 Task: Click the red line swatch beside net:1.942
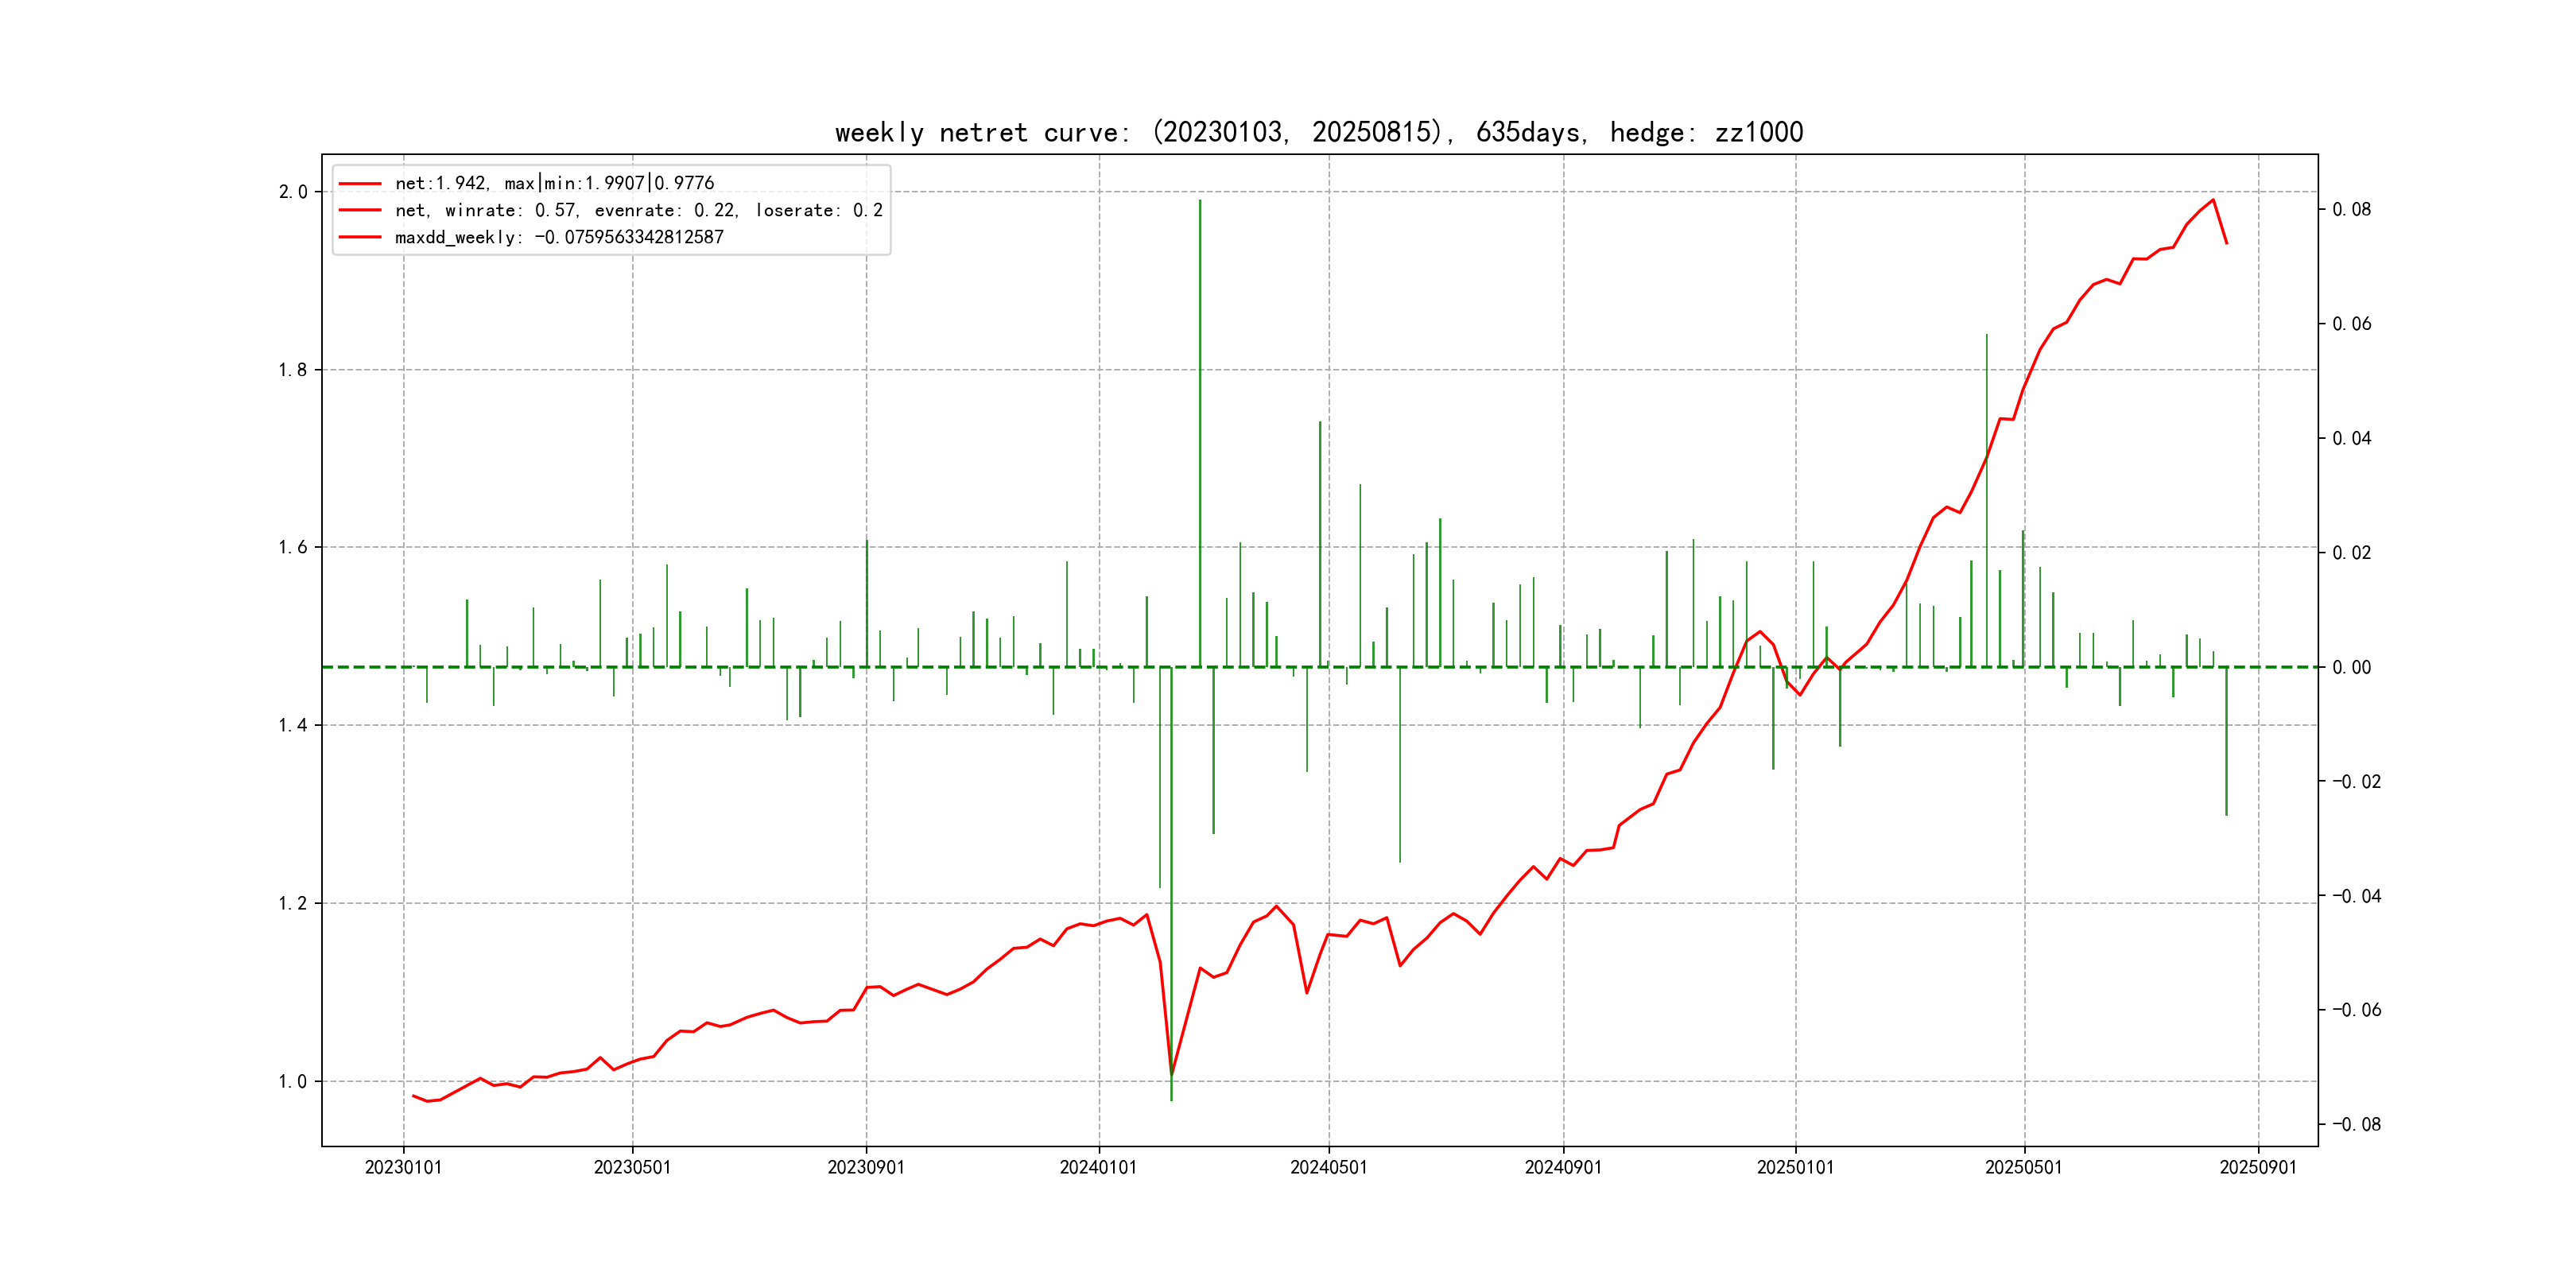coord(360,183)
